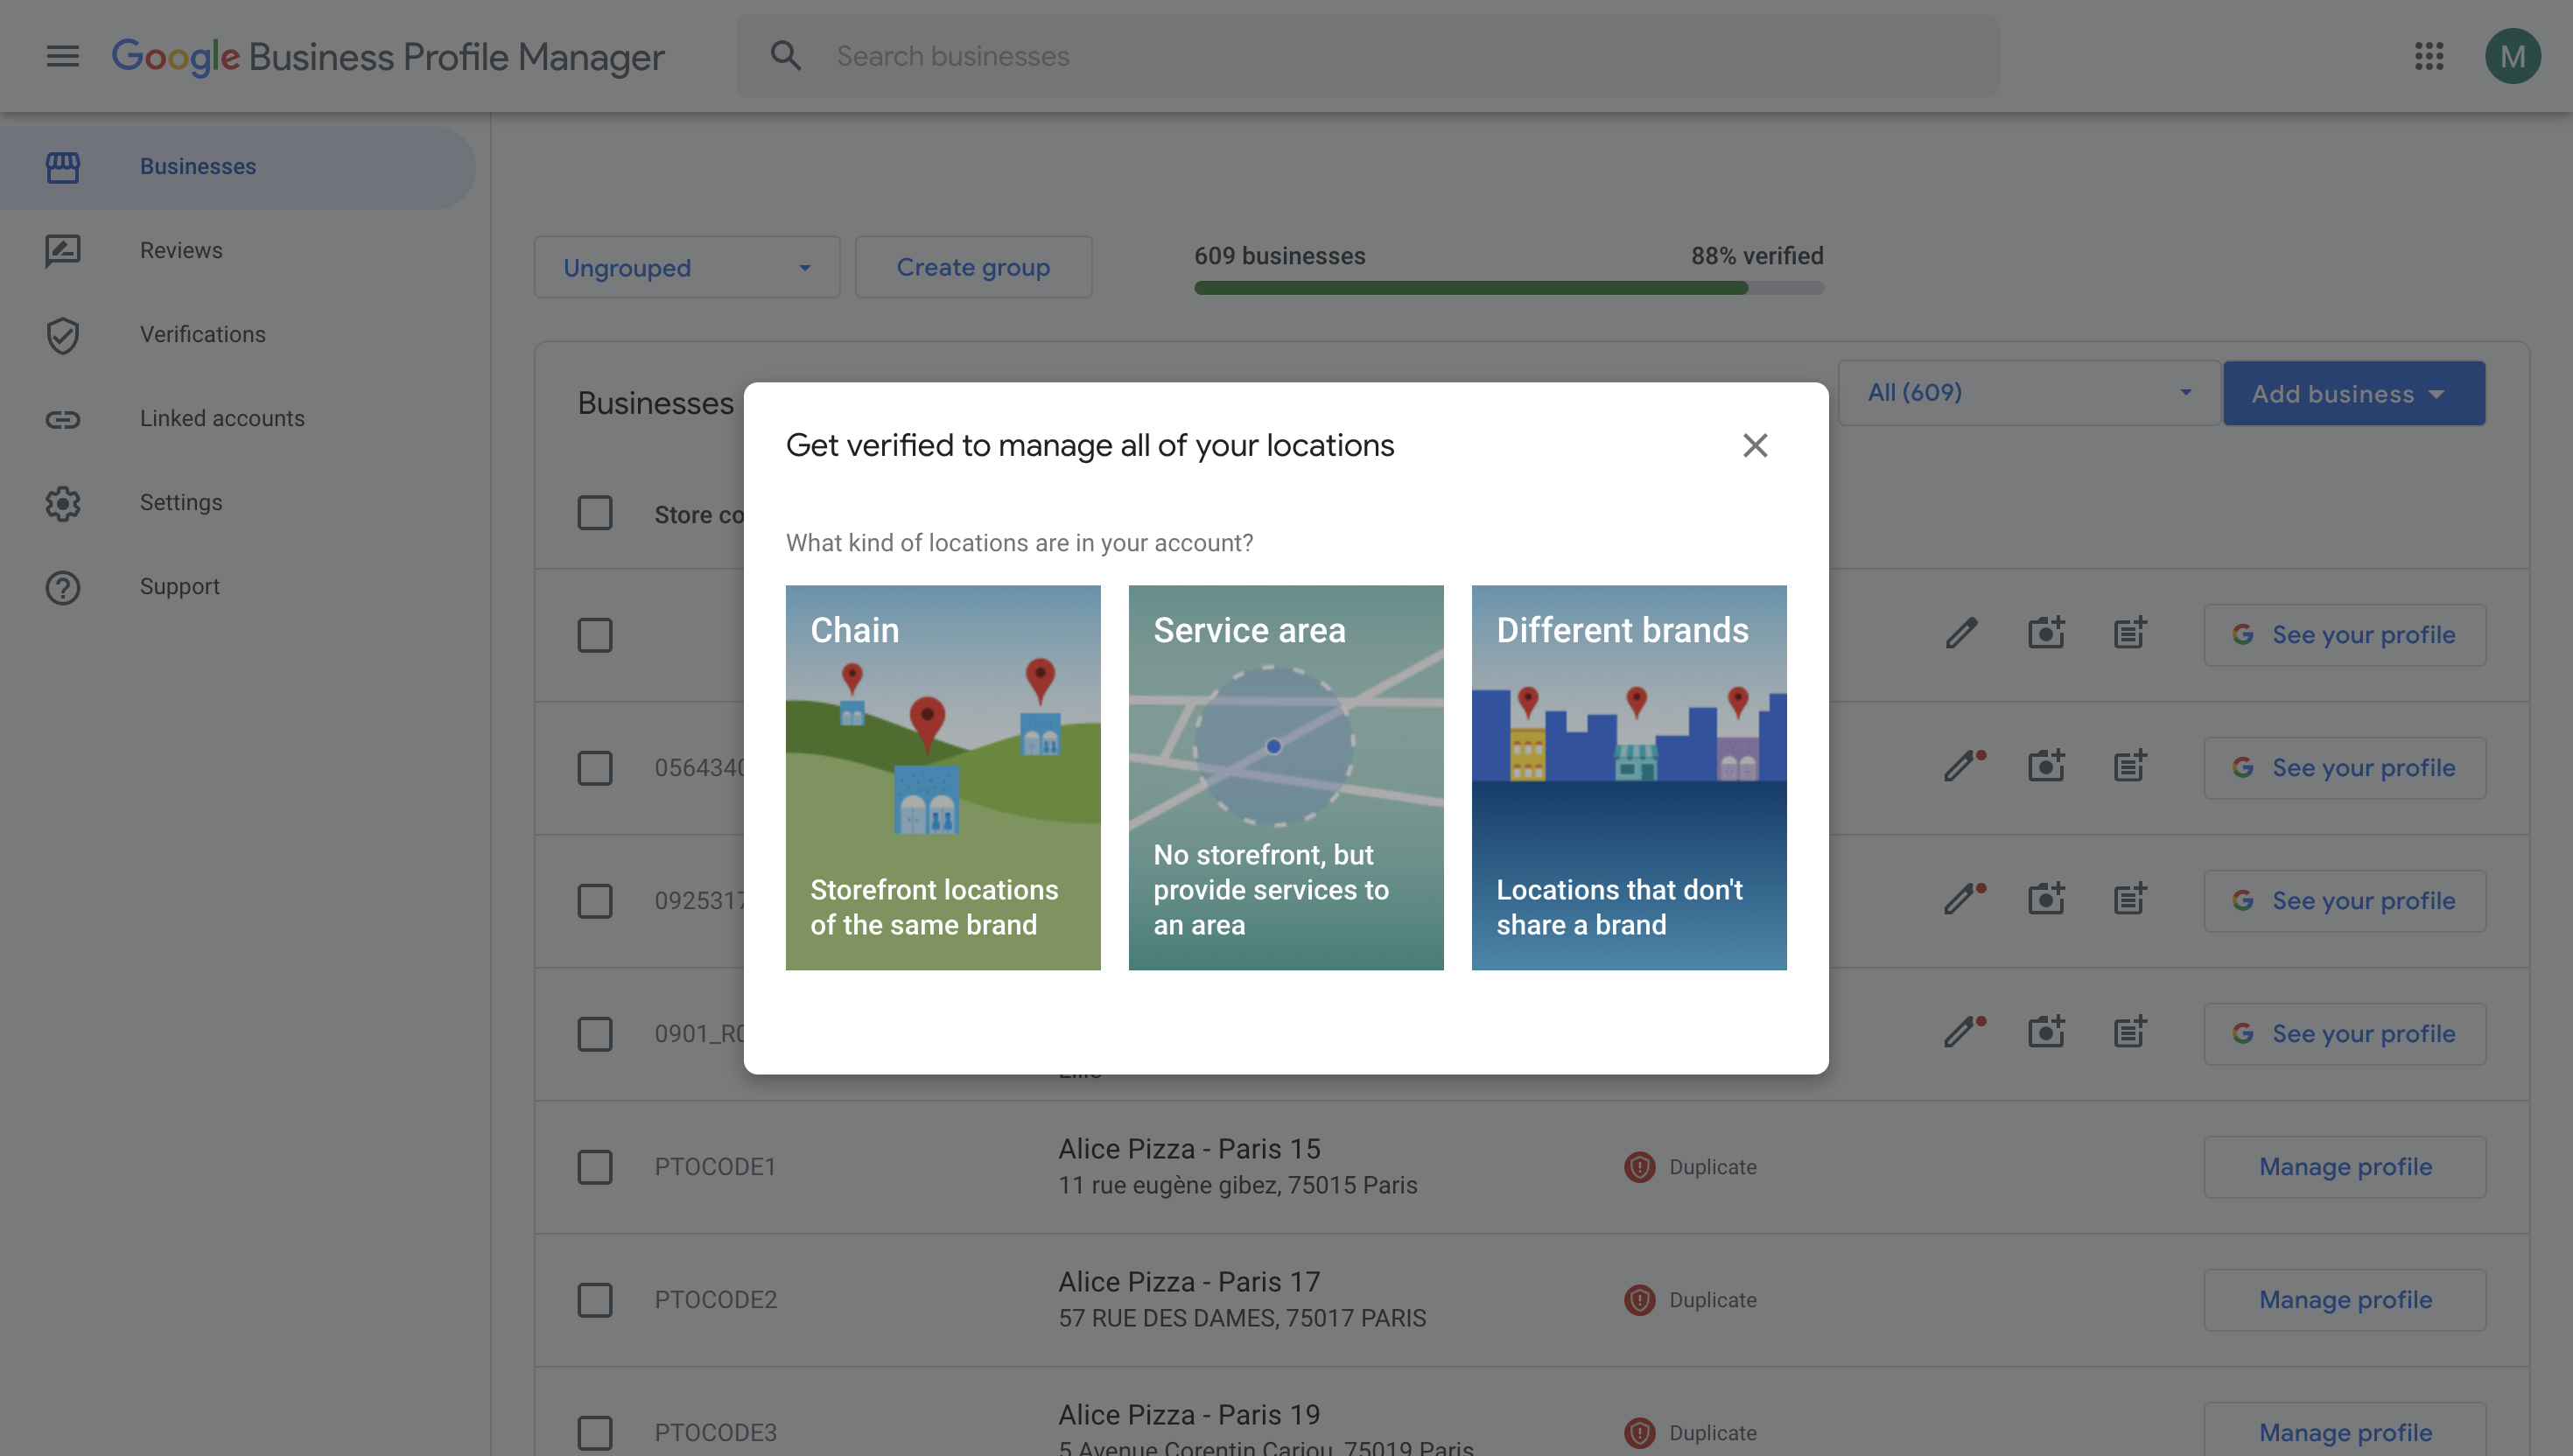Click the Businesses storefront icon in sidebar
The width and height of the screenshot is (2573, 1456).
click(63, 167)
